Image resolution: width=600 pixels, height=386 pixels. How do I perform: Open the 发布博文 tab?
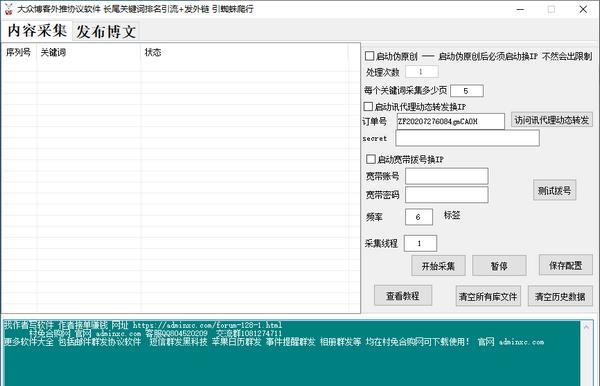point(106,32)
